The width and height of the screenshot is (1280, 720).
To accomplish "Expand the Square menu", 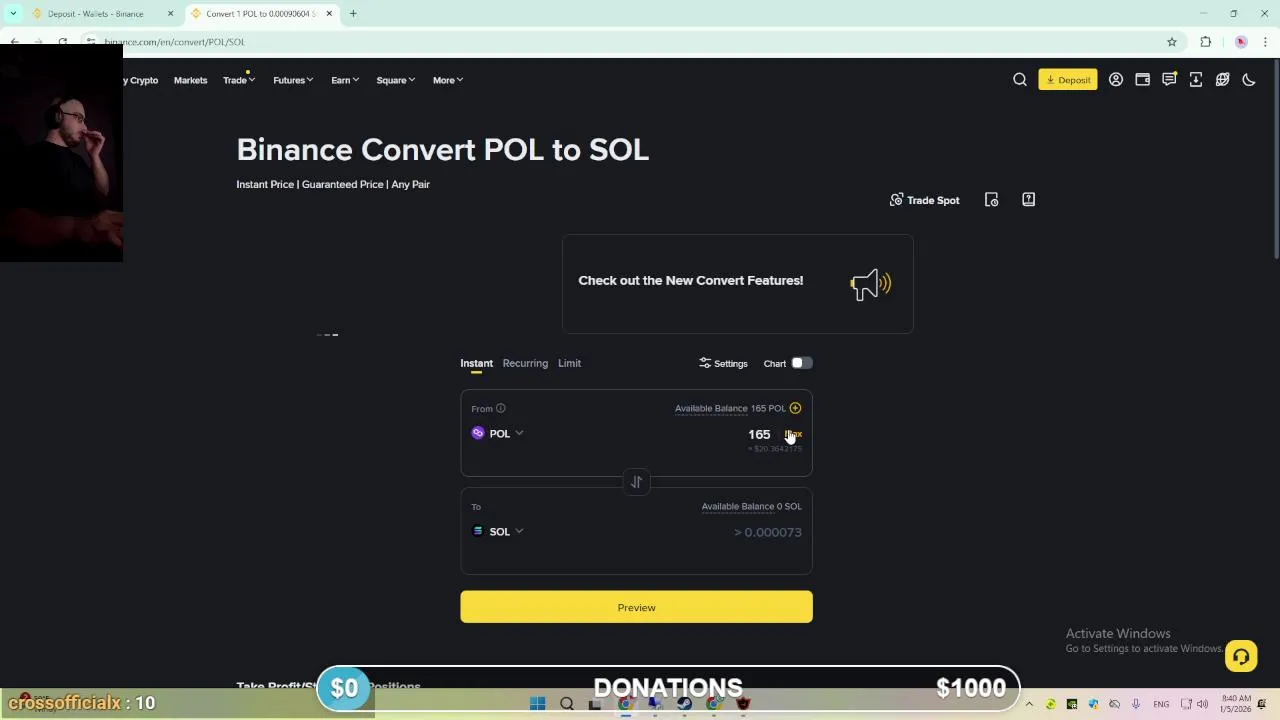I will (x=395, y=80).
